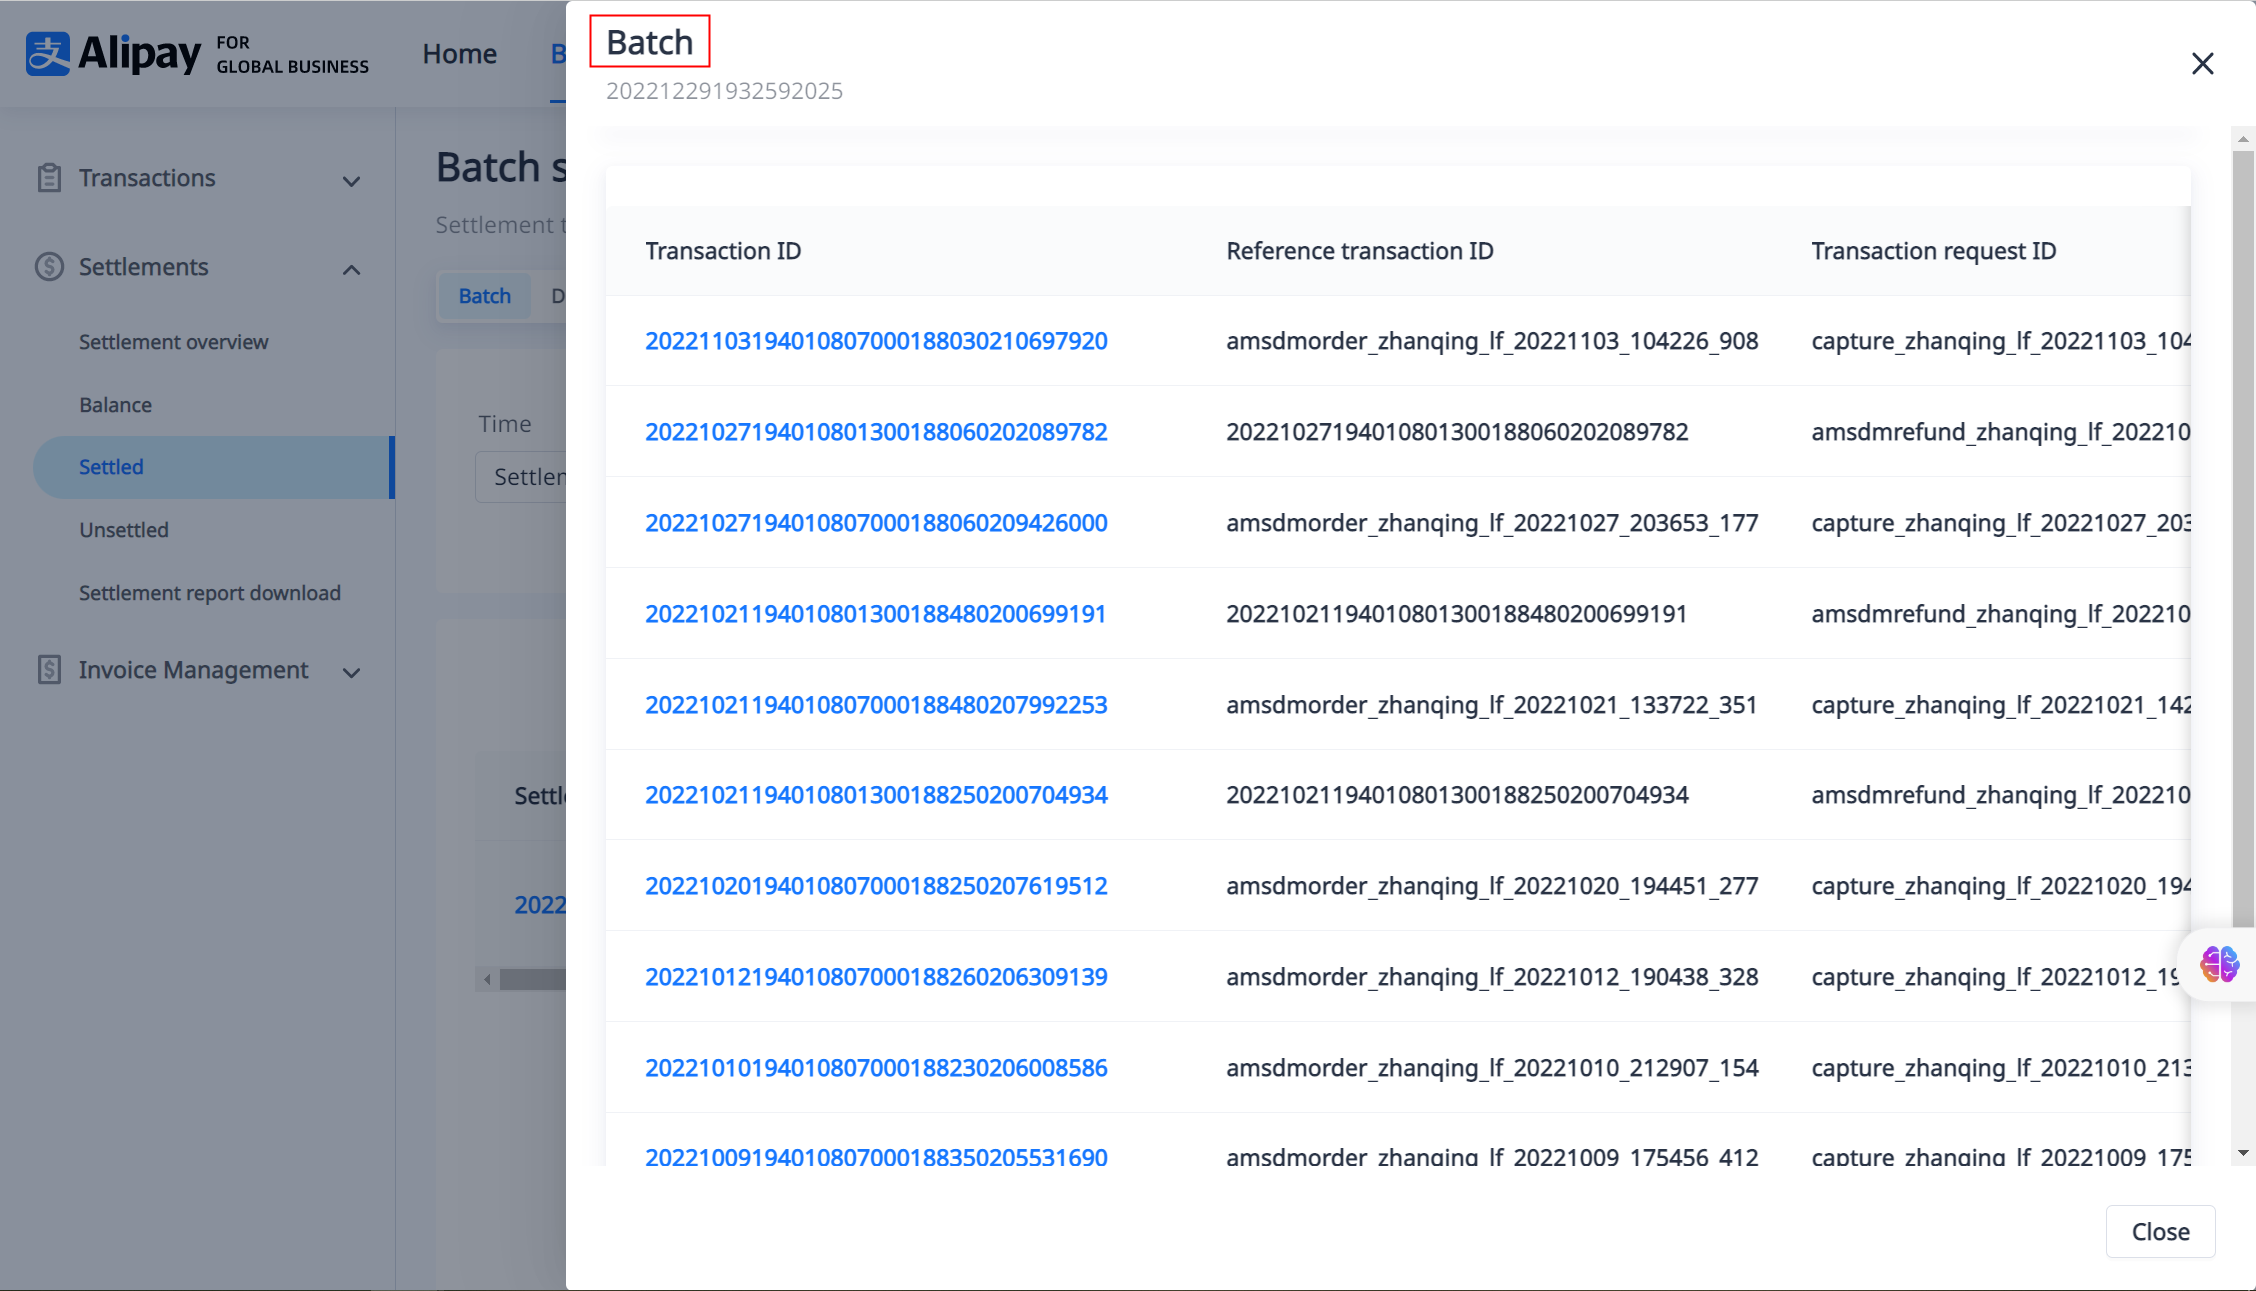Screen dimensions: 2256x1291
Task: Close drawer with X icon
Action: [2202, 64]
